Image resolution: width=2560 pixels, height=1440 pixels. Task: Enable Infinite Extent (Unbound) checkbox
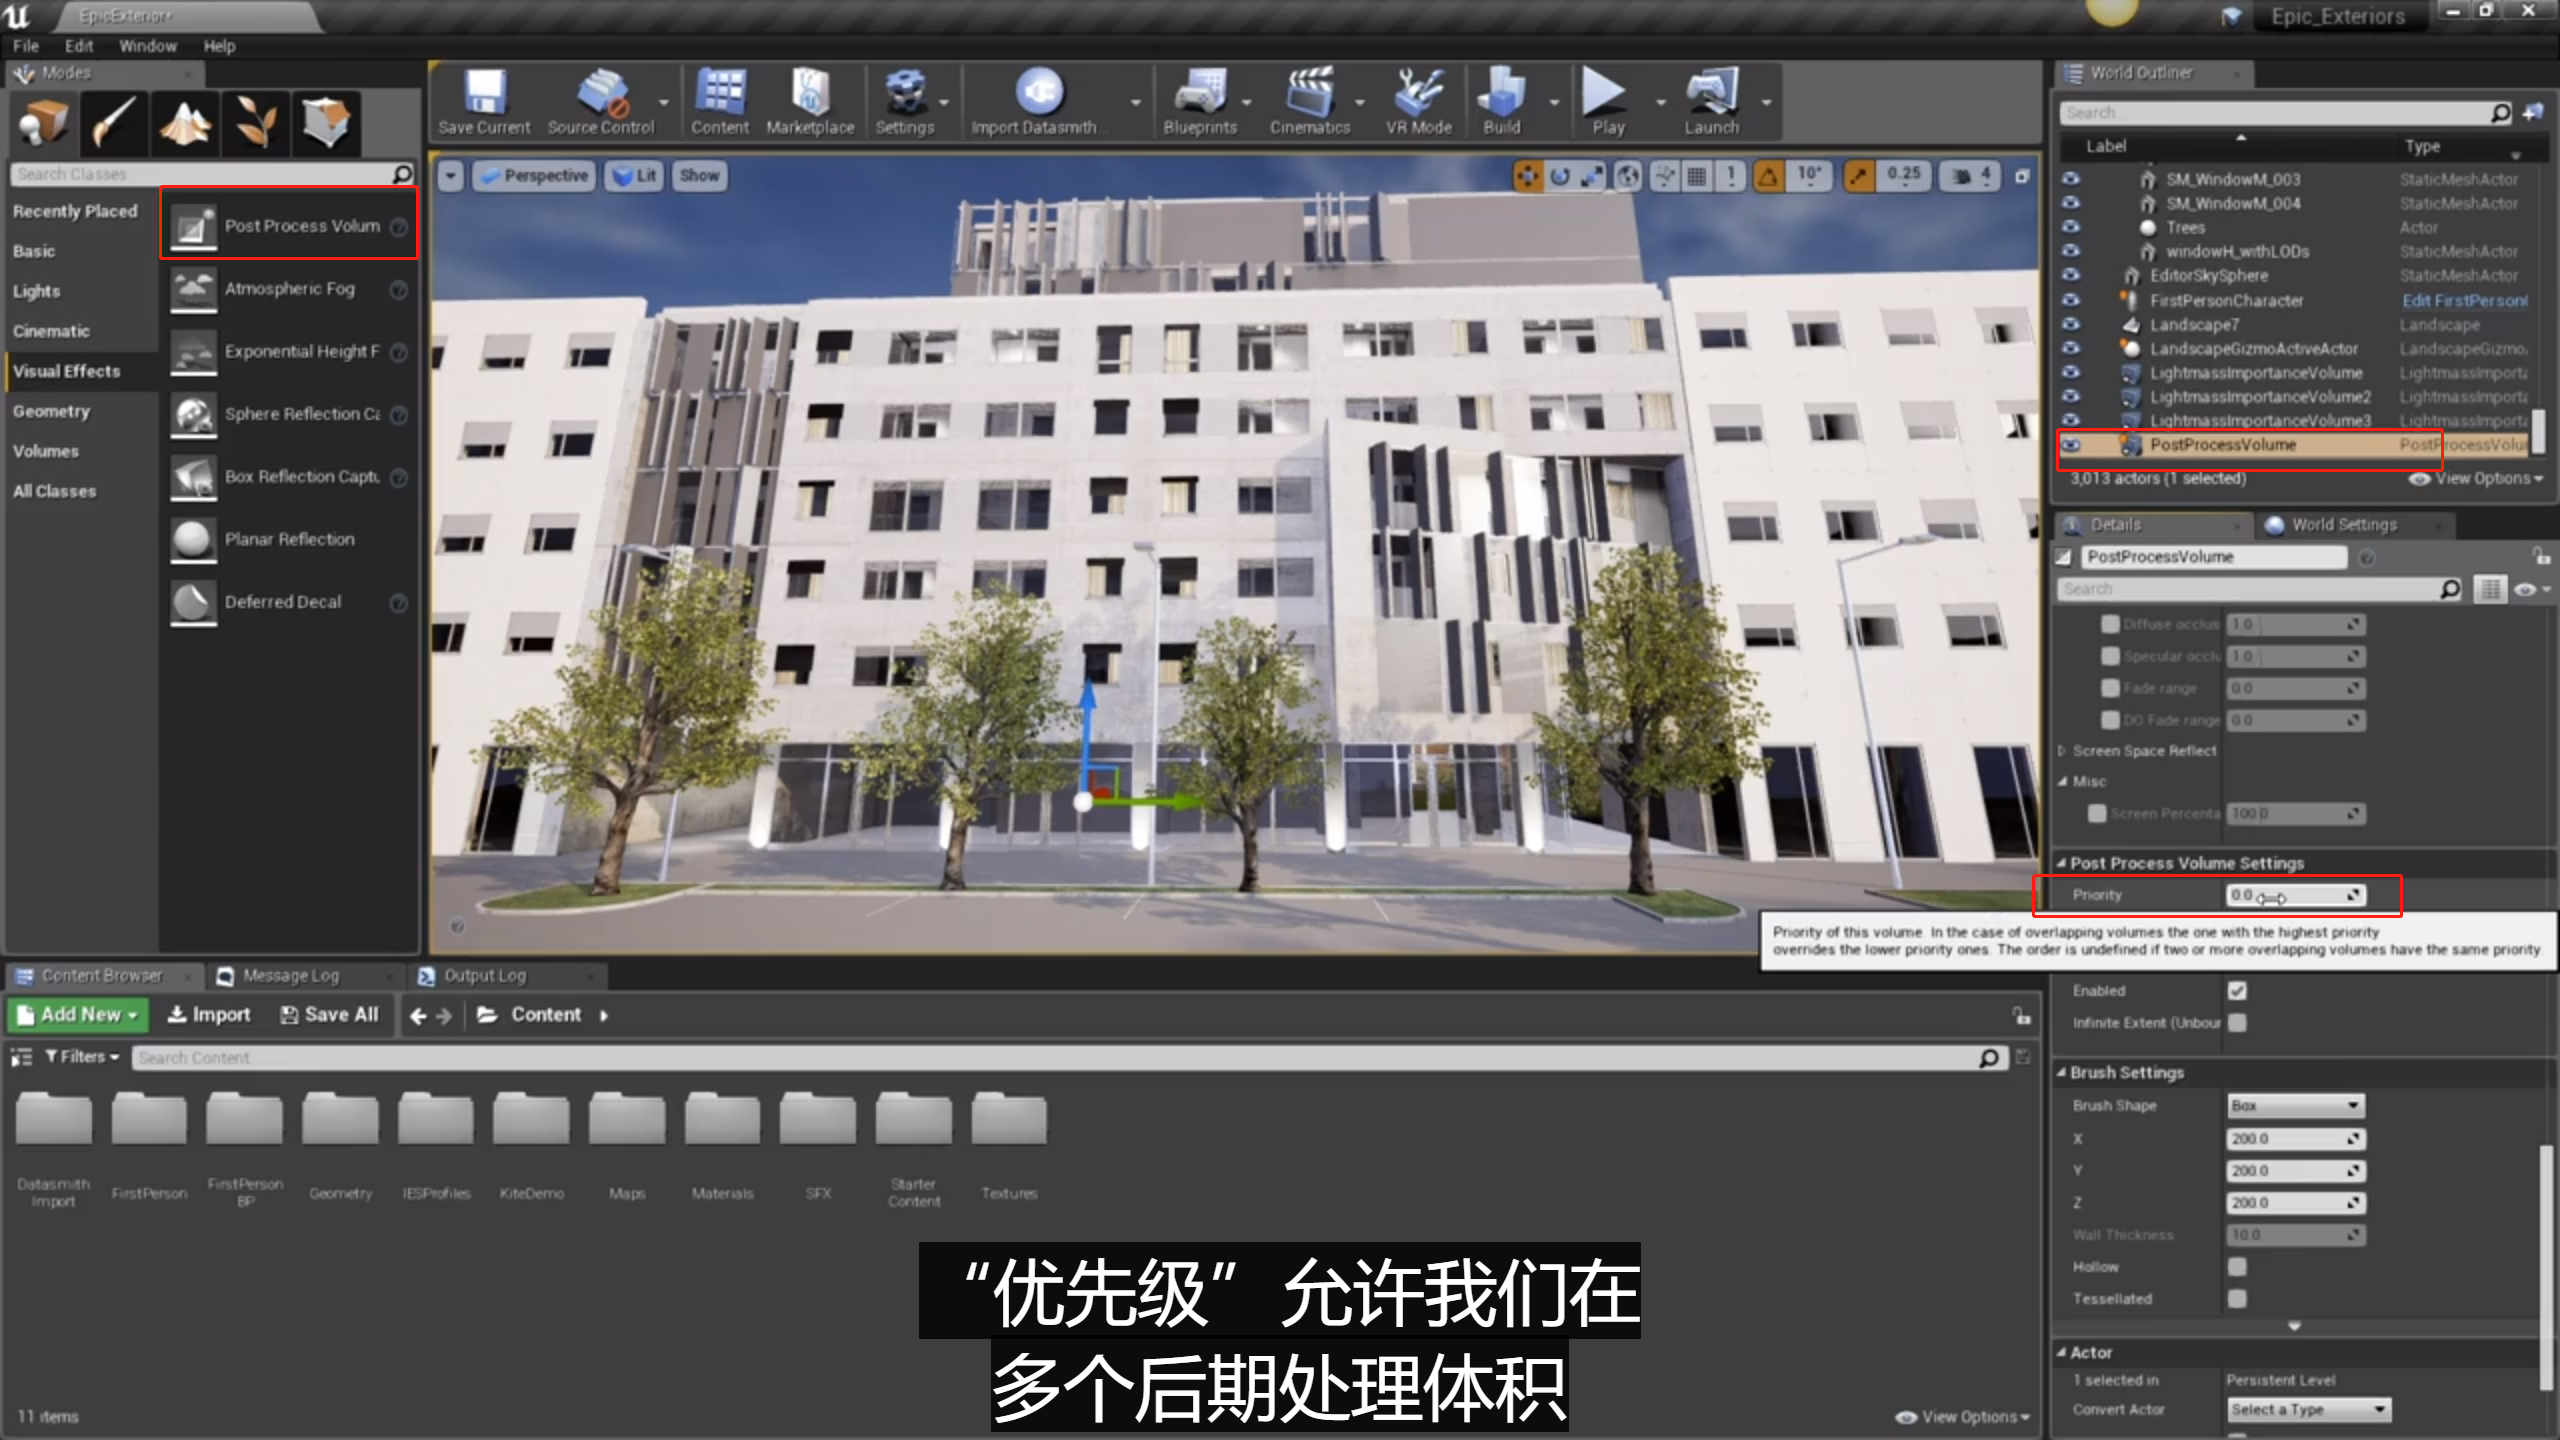tap(2237, 1022)
